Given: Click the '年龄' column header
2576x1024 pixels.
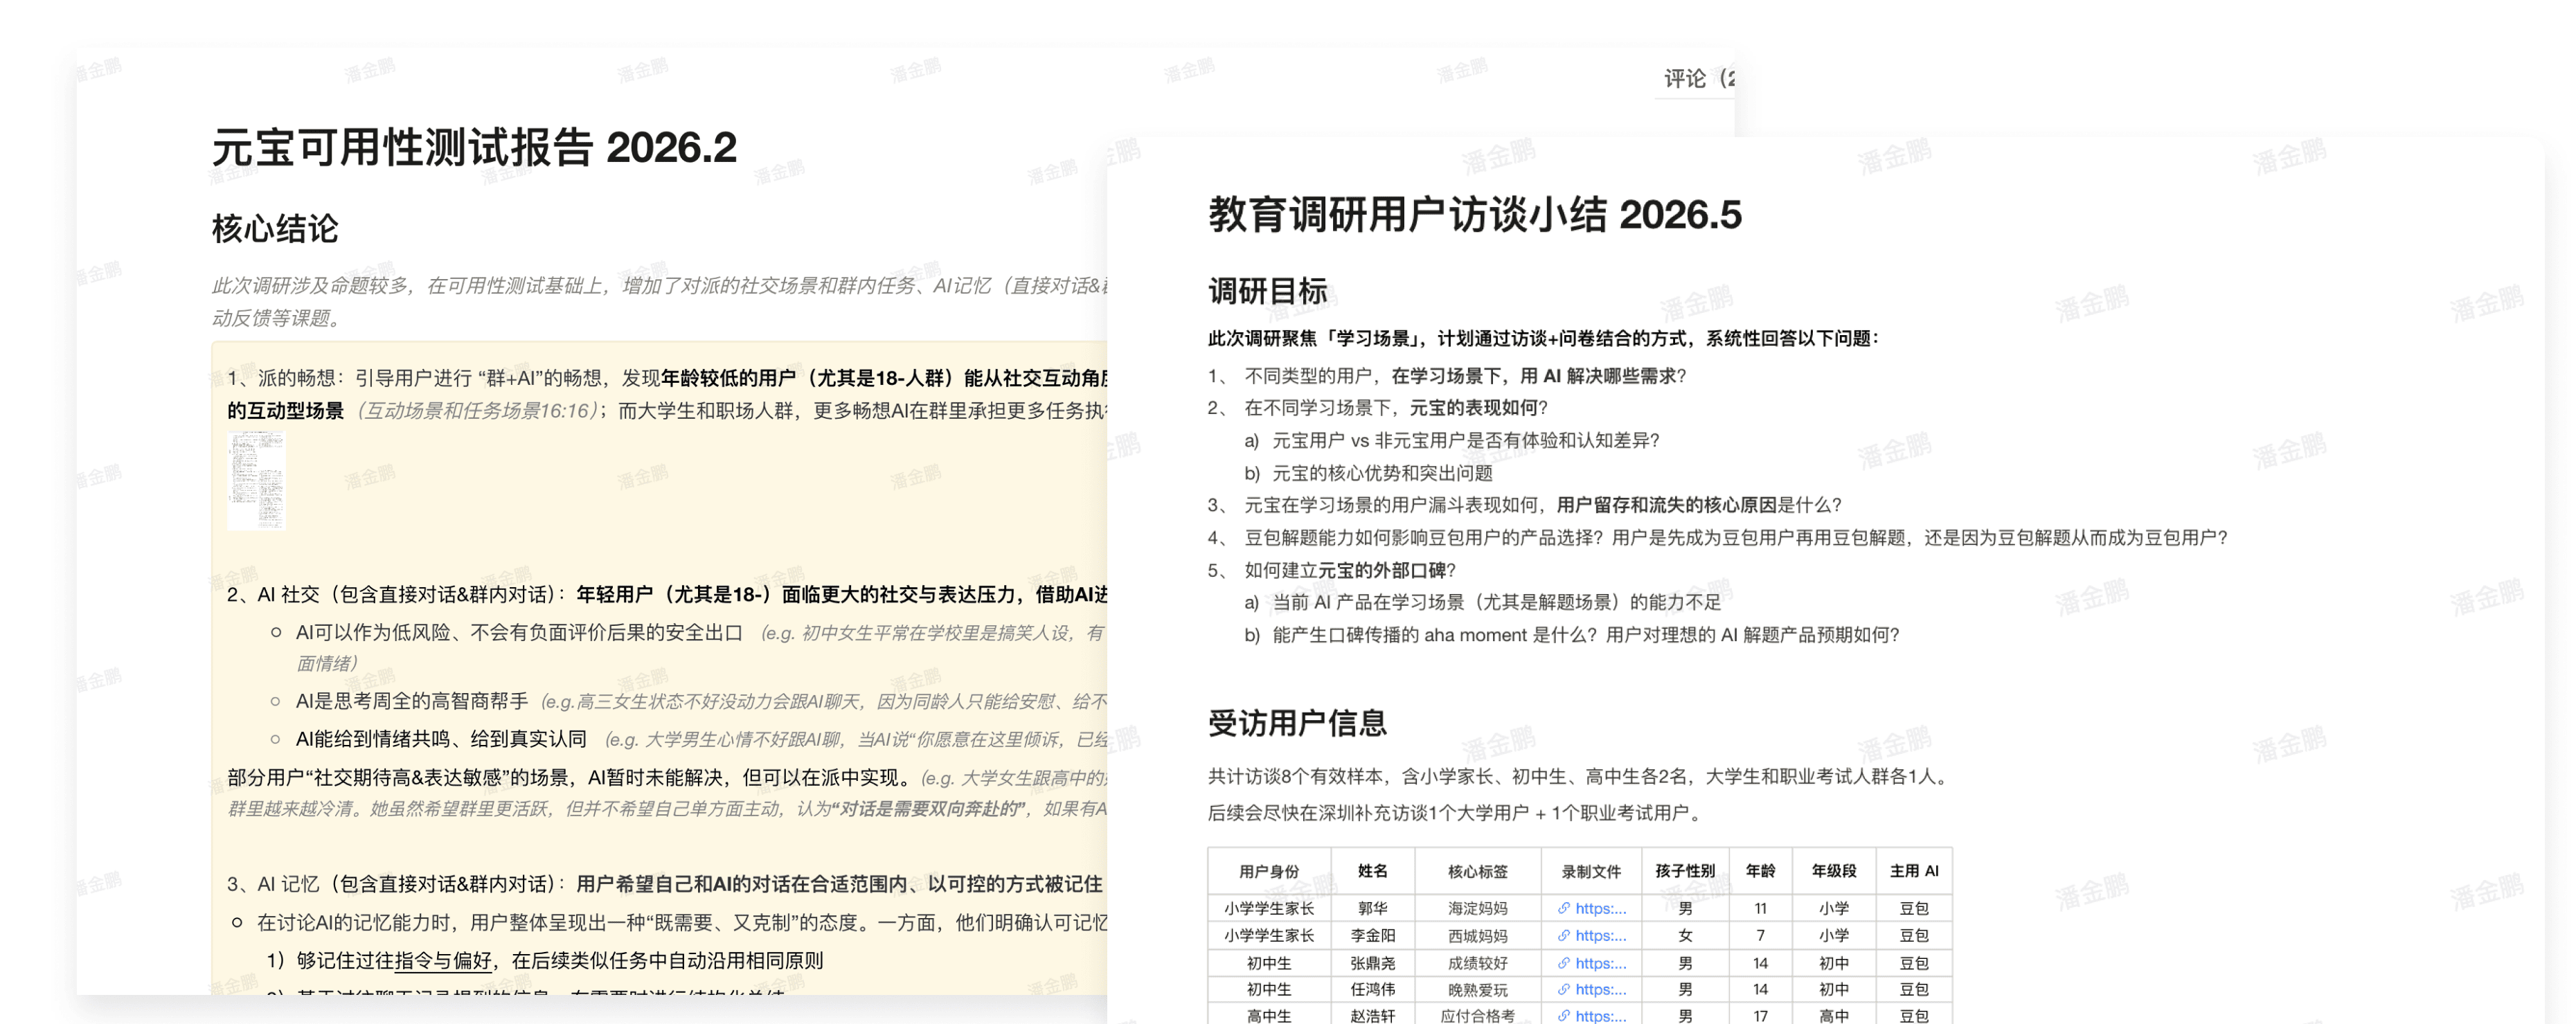Looking at the screenshot, I should pos(1760,871).
